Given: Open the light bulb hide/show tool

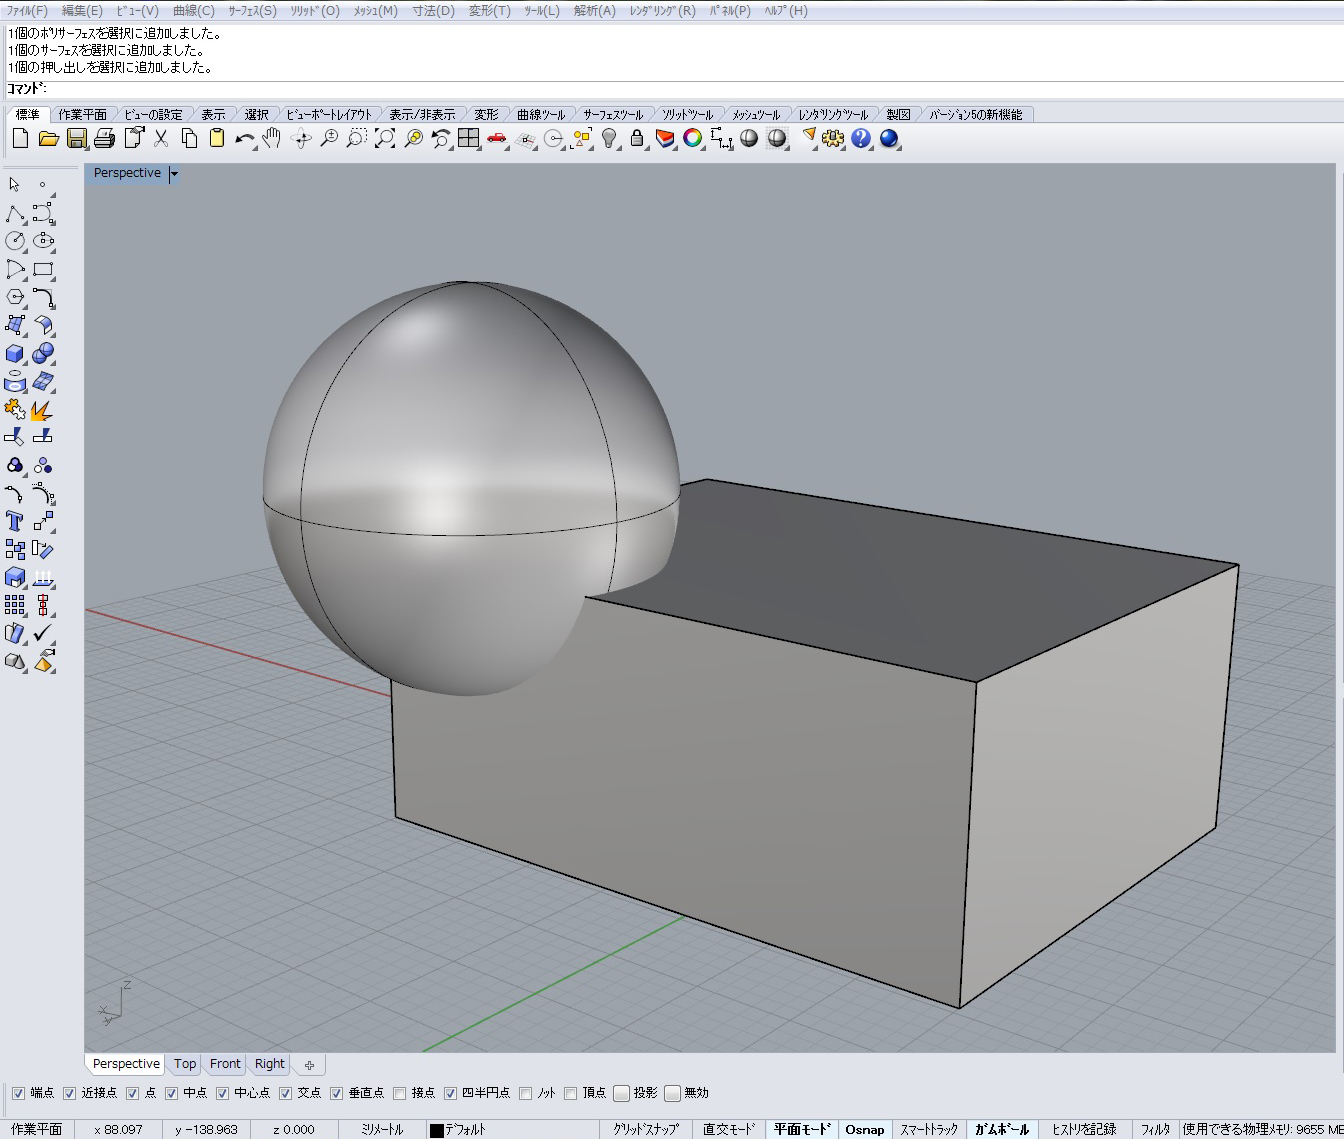Looking at the screenshot, I should click(609, 139).
